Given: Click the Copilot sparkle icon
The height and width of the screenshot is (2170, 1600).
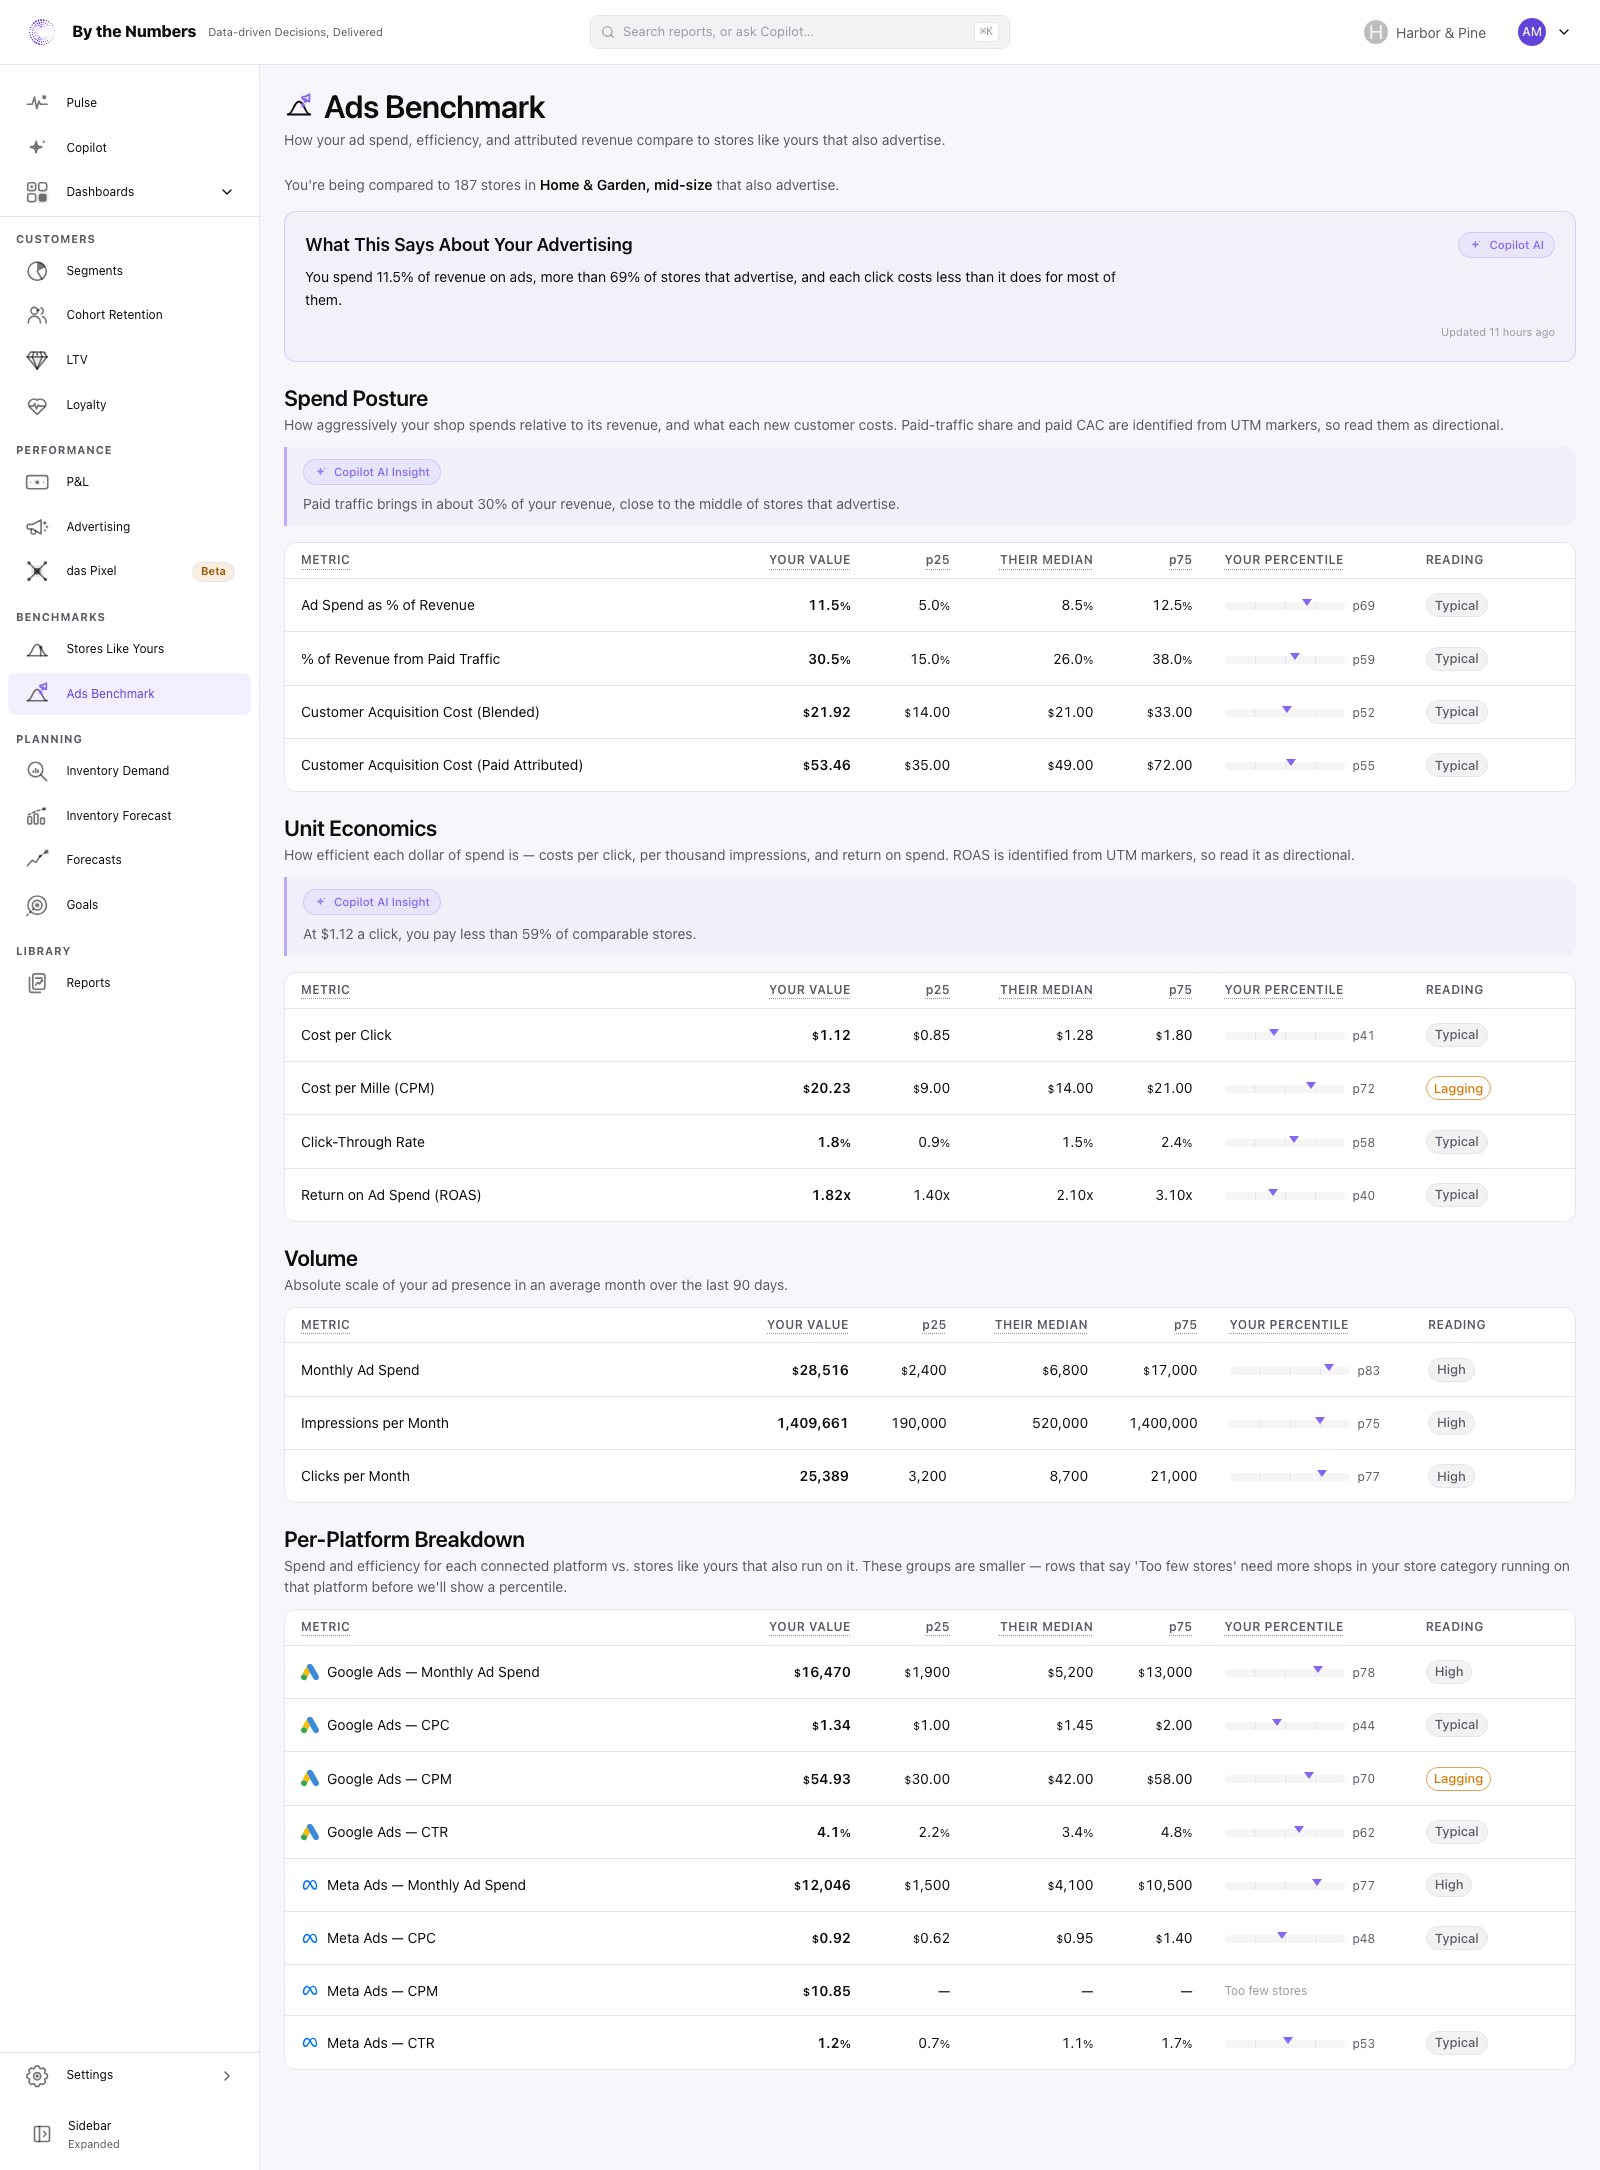Looking at the screenshot, I should click(37, 147).
